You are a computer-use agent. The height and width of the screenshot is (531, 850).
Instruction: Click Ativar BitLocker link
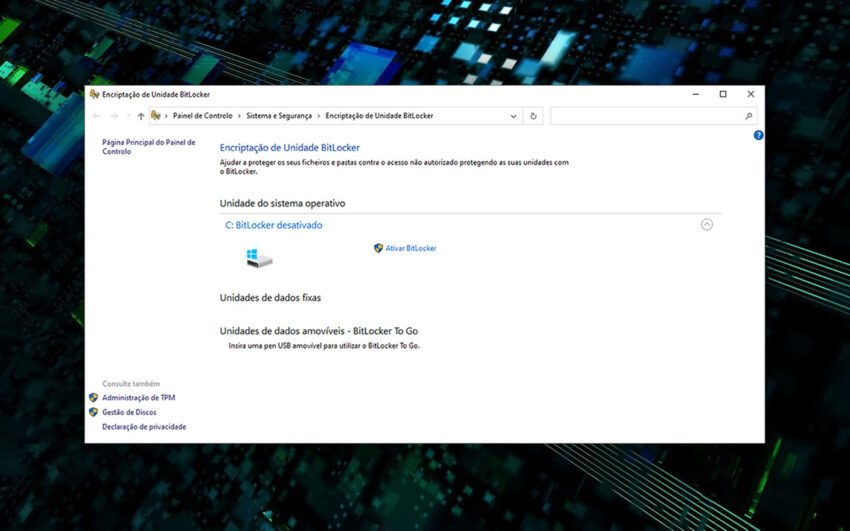click(410, 248)
